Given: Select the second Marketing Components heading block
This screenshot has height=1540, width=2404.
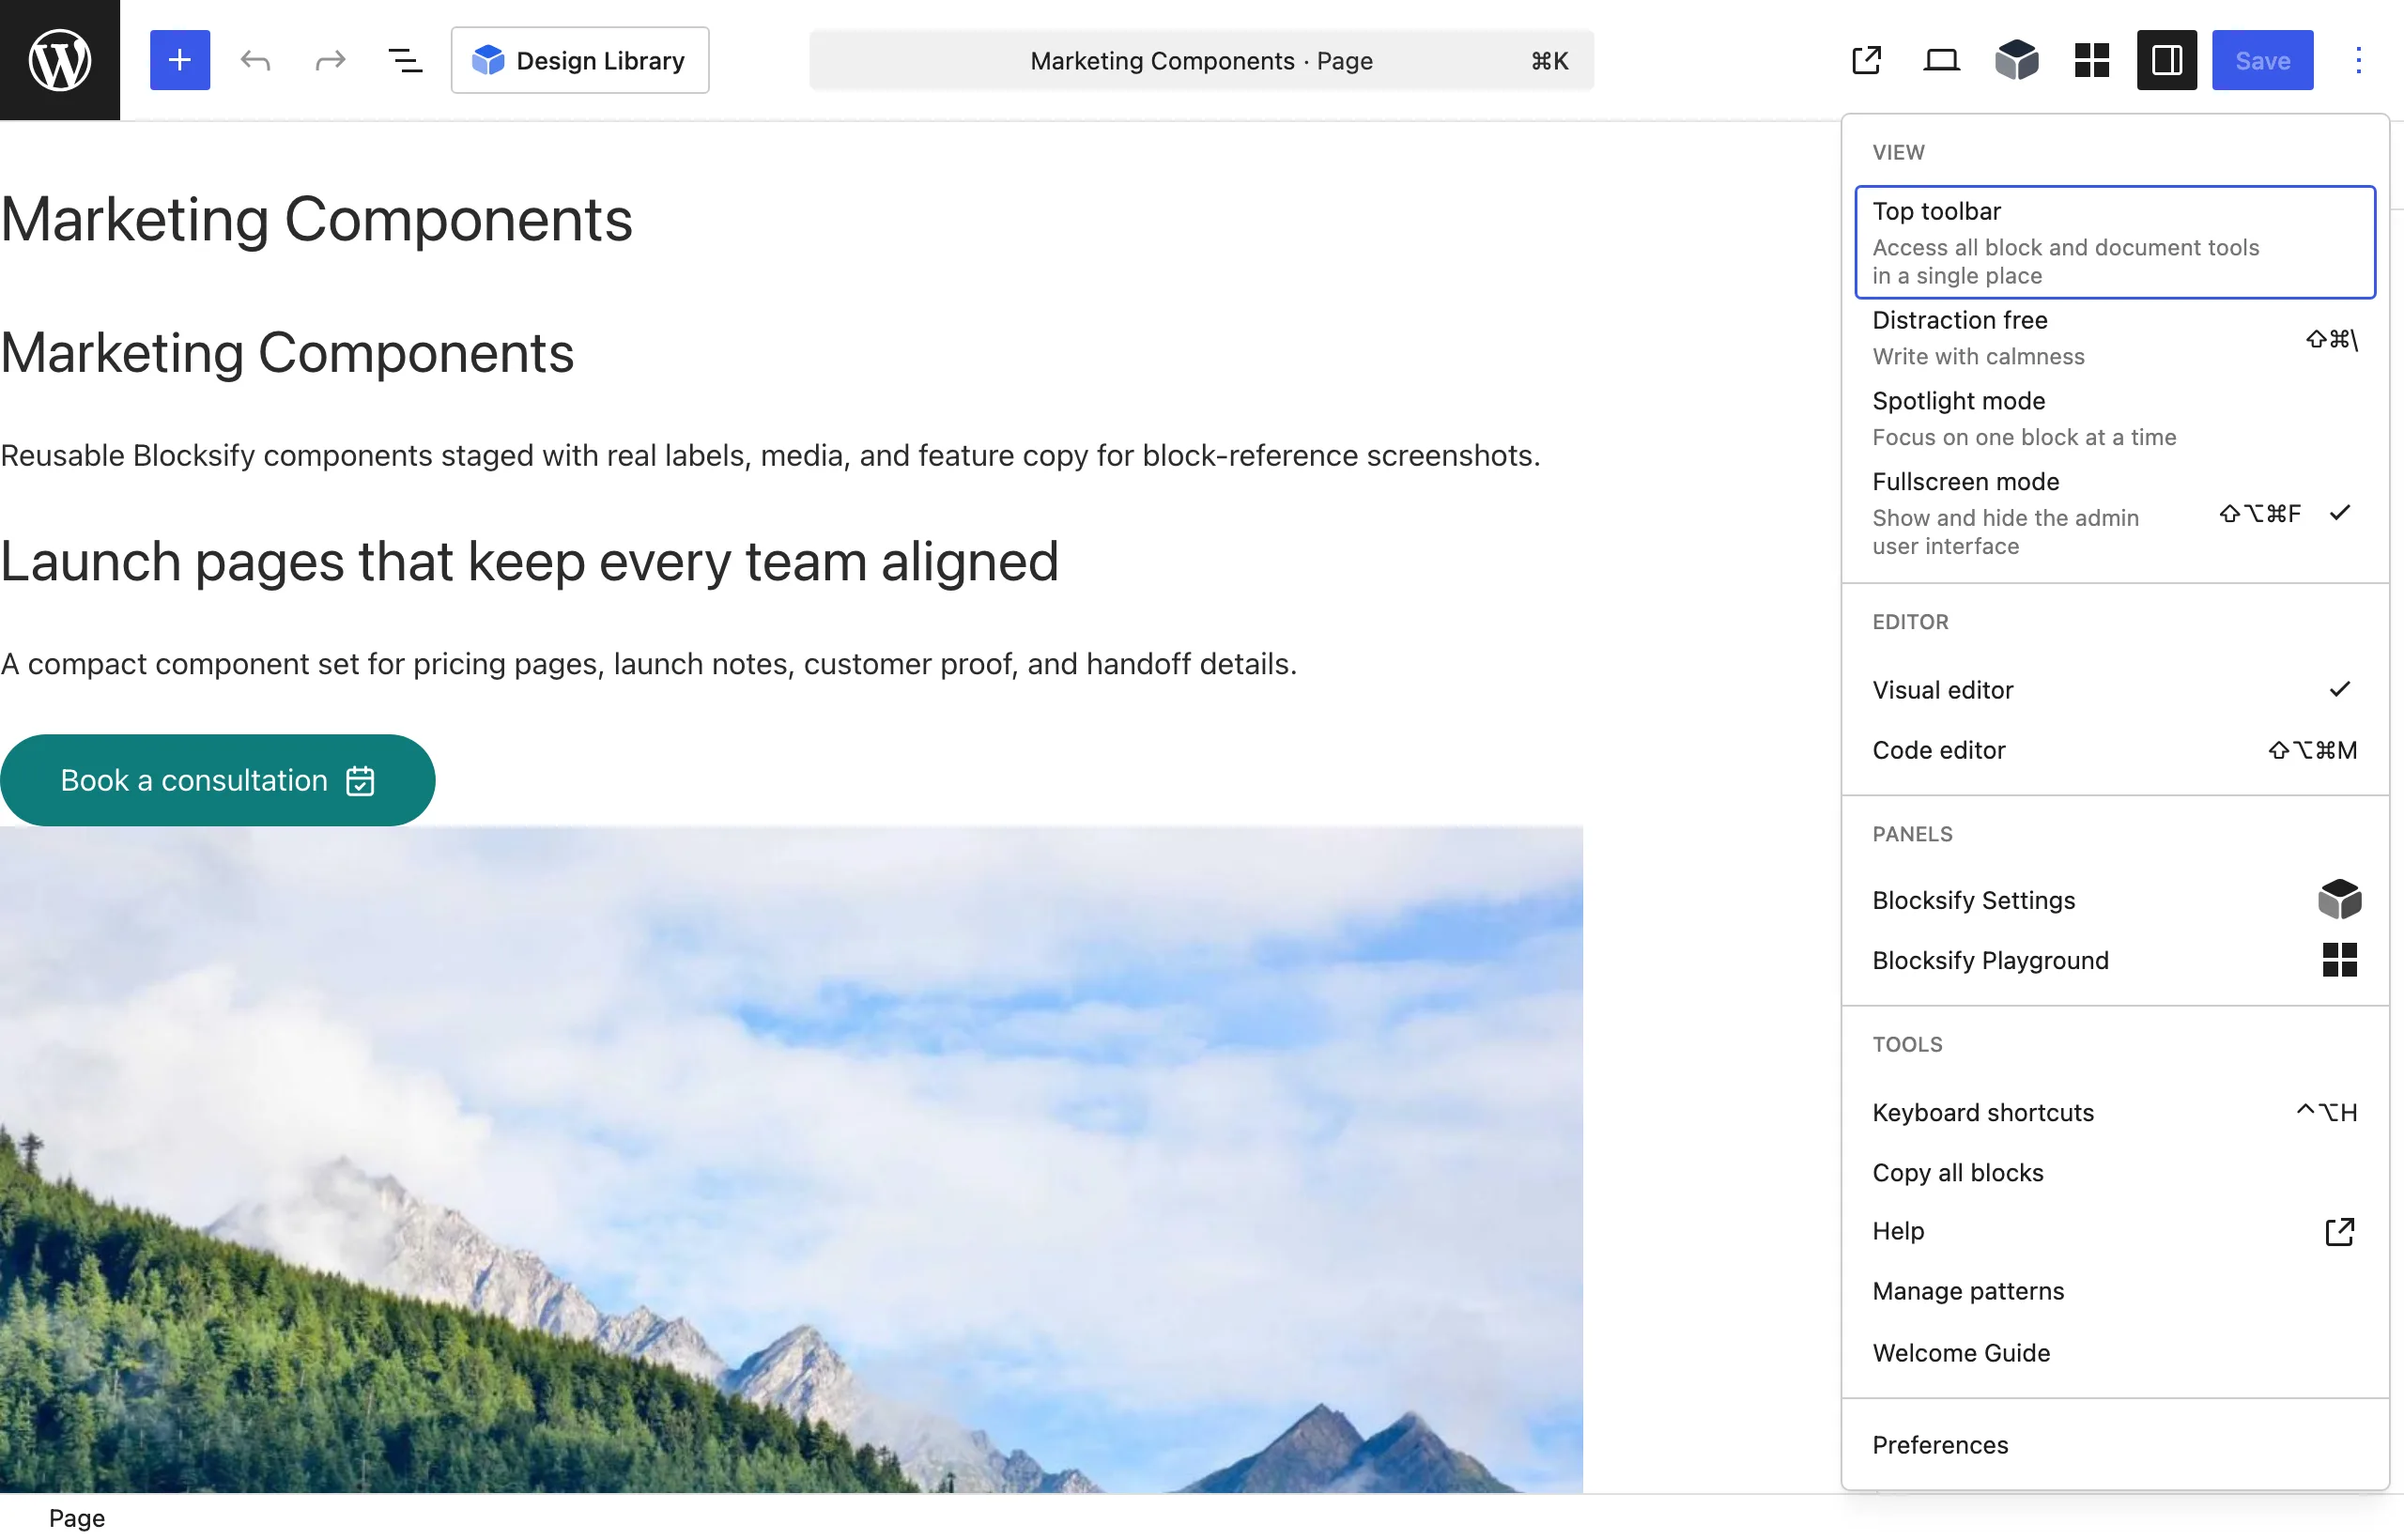Looking at the screenshot, I should 287,353.
